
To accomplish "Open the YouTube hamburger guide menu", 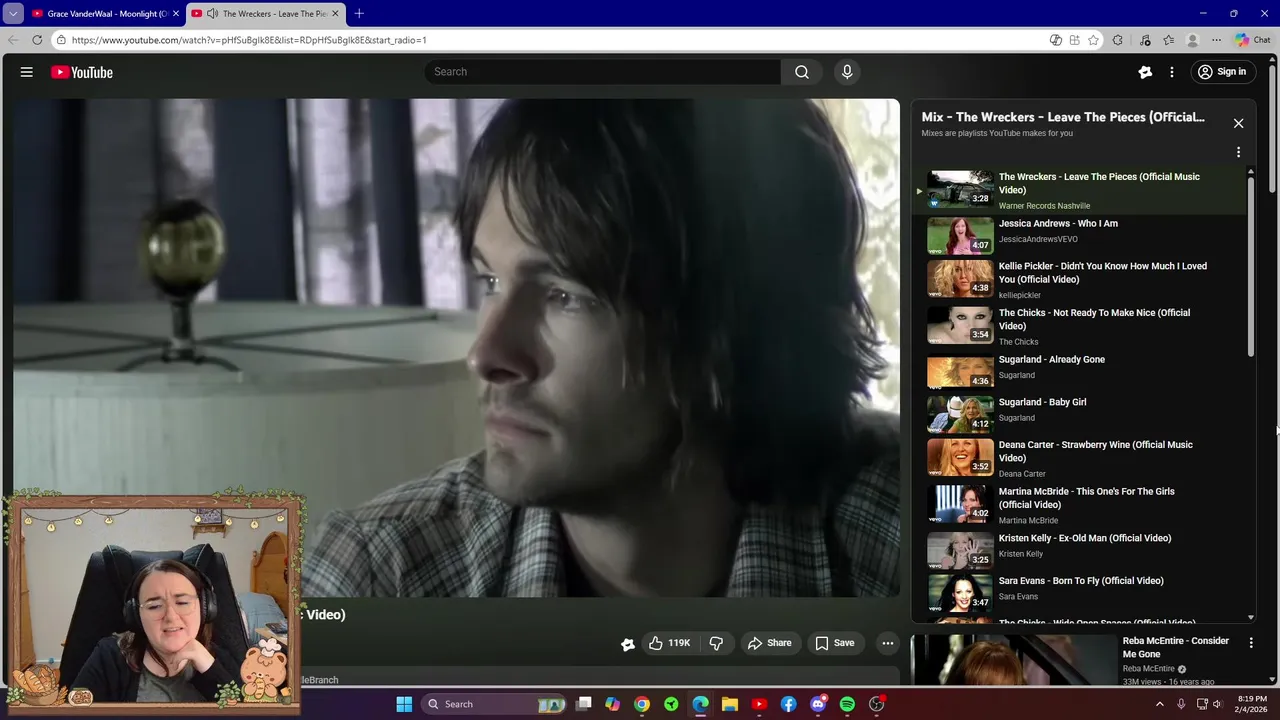I will pyautogui.click(x=27, y=72).
